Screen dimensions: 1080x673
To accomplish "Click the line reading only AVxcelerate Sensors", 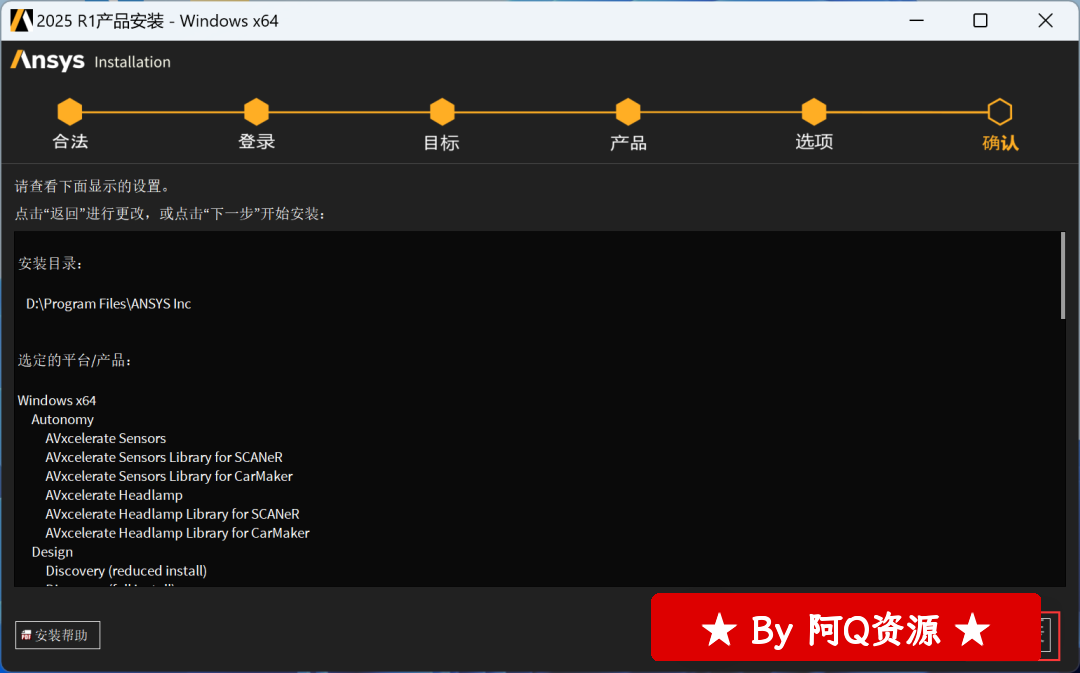I will pyautogui.click(x=105, y=438).
